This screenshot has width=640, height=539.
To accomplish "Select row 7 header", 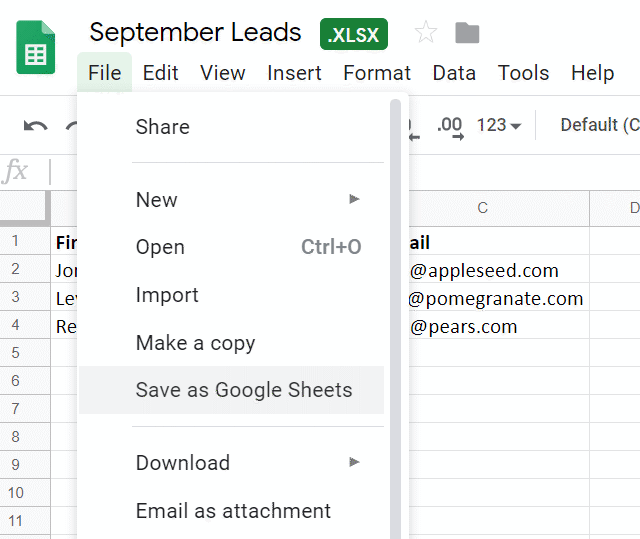I will pyautogui.click(x=25, y=408).
